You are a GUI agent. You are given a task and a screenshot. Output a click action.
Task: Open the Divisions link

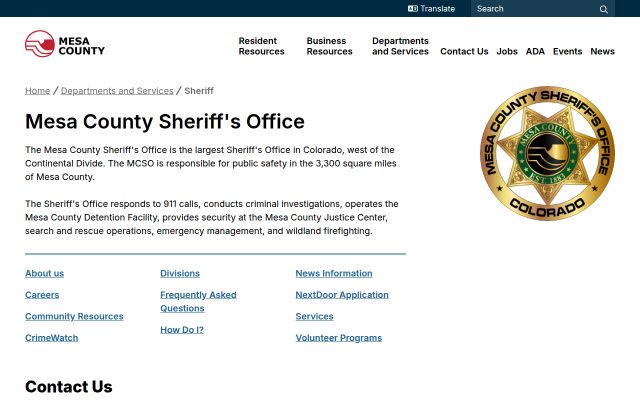180,273
